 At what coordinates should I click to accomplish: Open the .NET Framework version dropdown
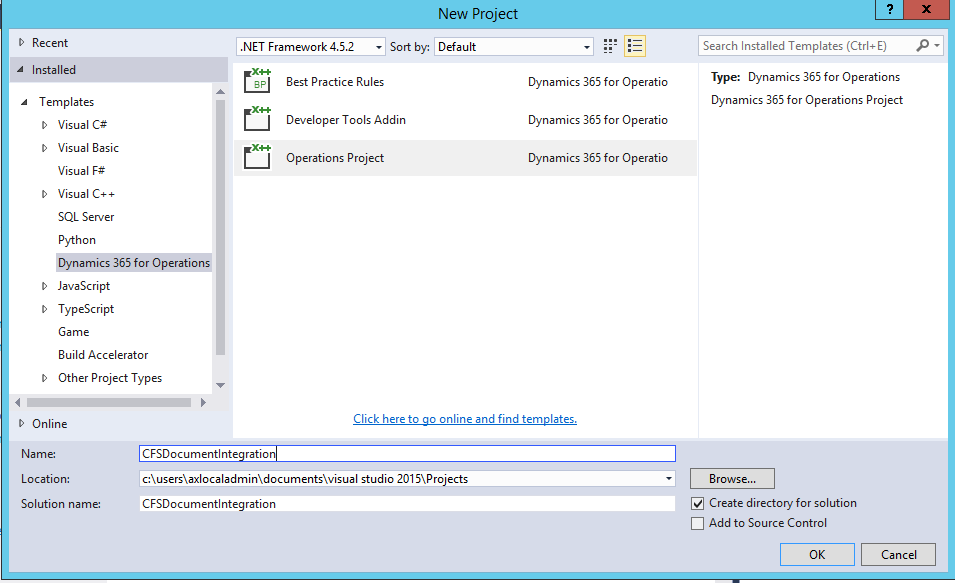click(311, 47)
